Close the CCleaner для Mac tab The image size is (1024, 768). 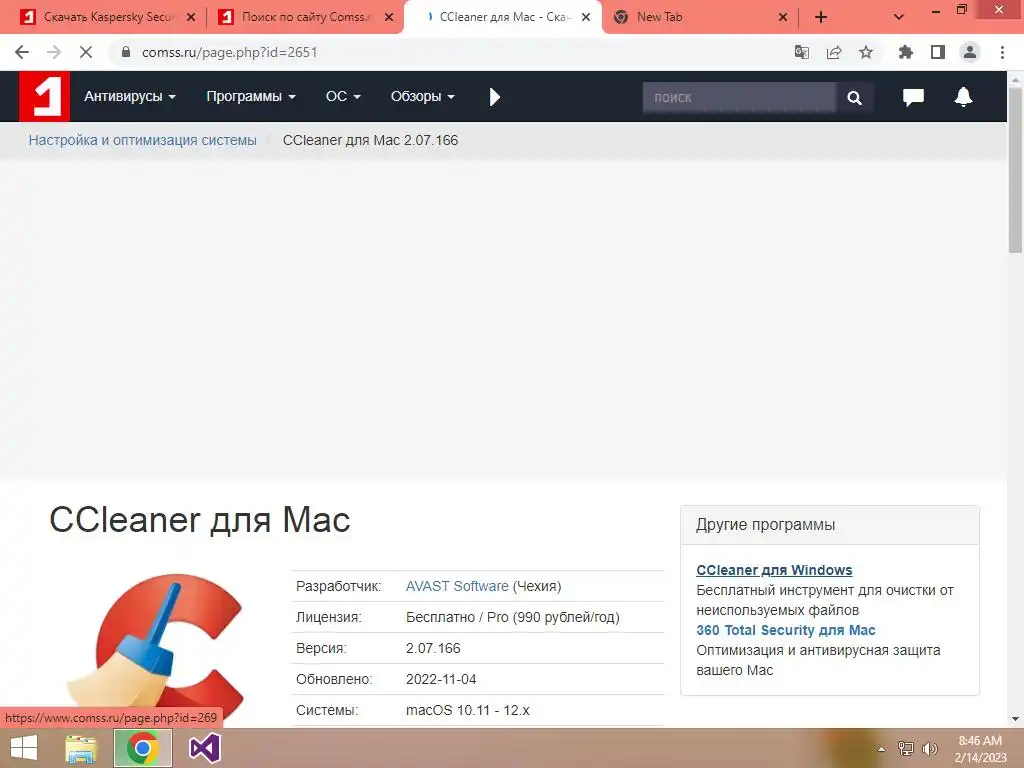[x=586, y=17]
